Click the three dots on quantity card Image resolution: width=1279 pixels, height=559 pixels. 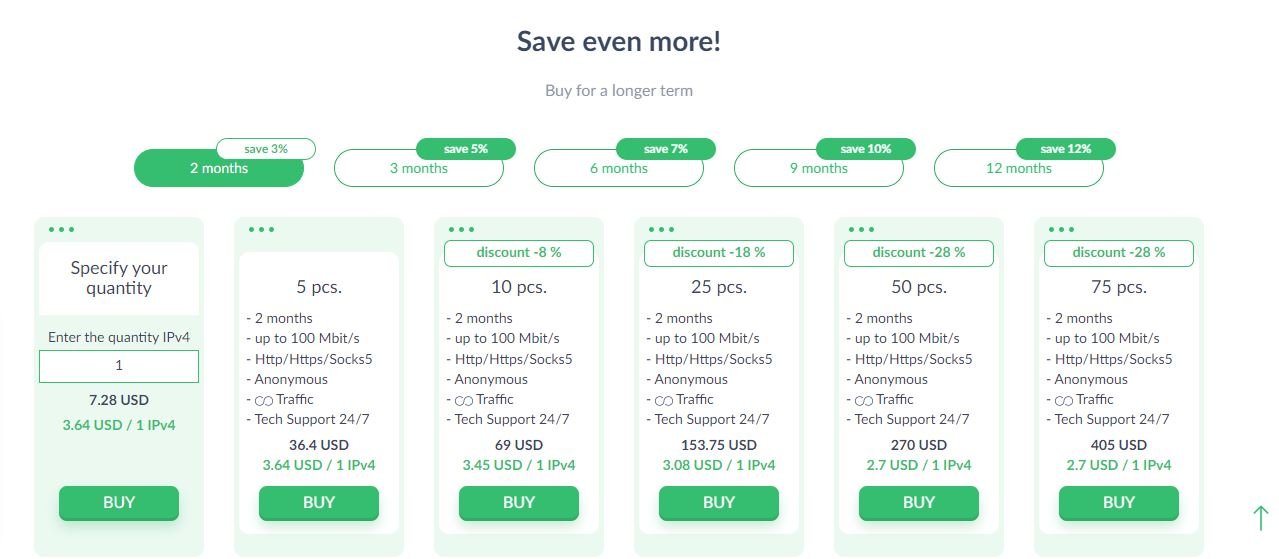pyautogui.click(x=61, y=229)
